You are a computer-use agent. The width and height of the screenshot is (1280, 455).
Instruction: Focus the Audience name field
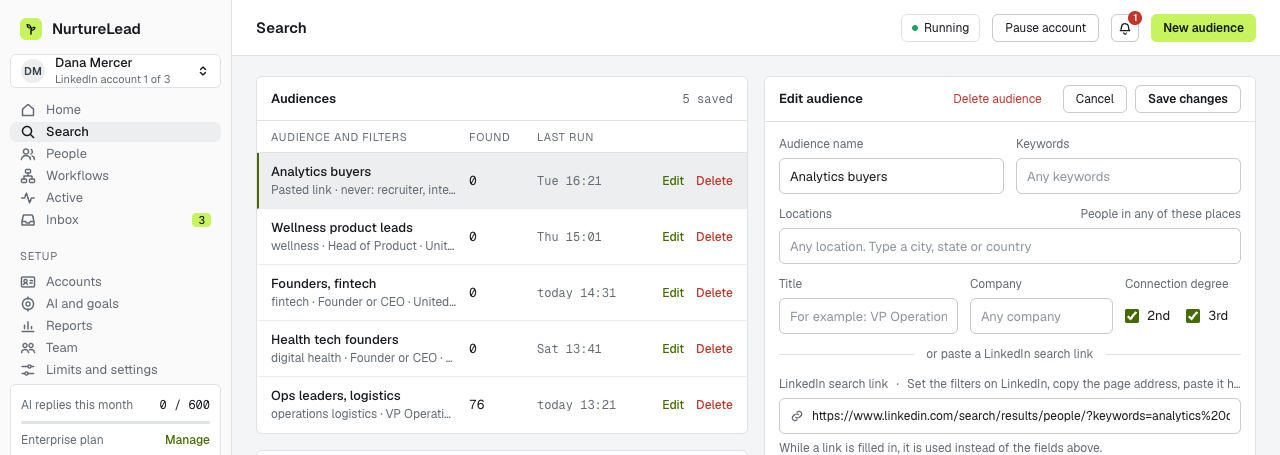click(x=891, y=176)
